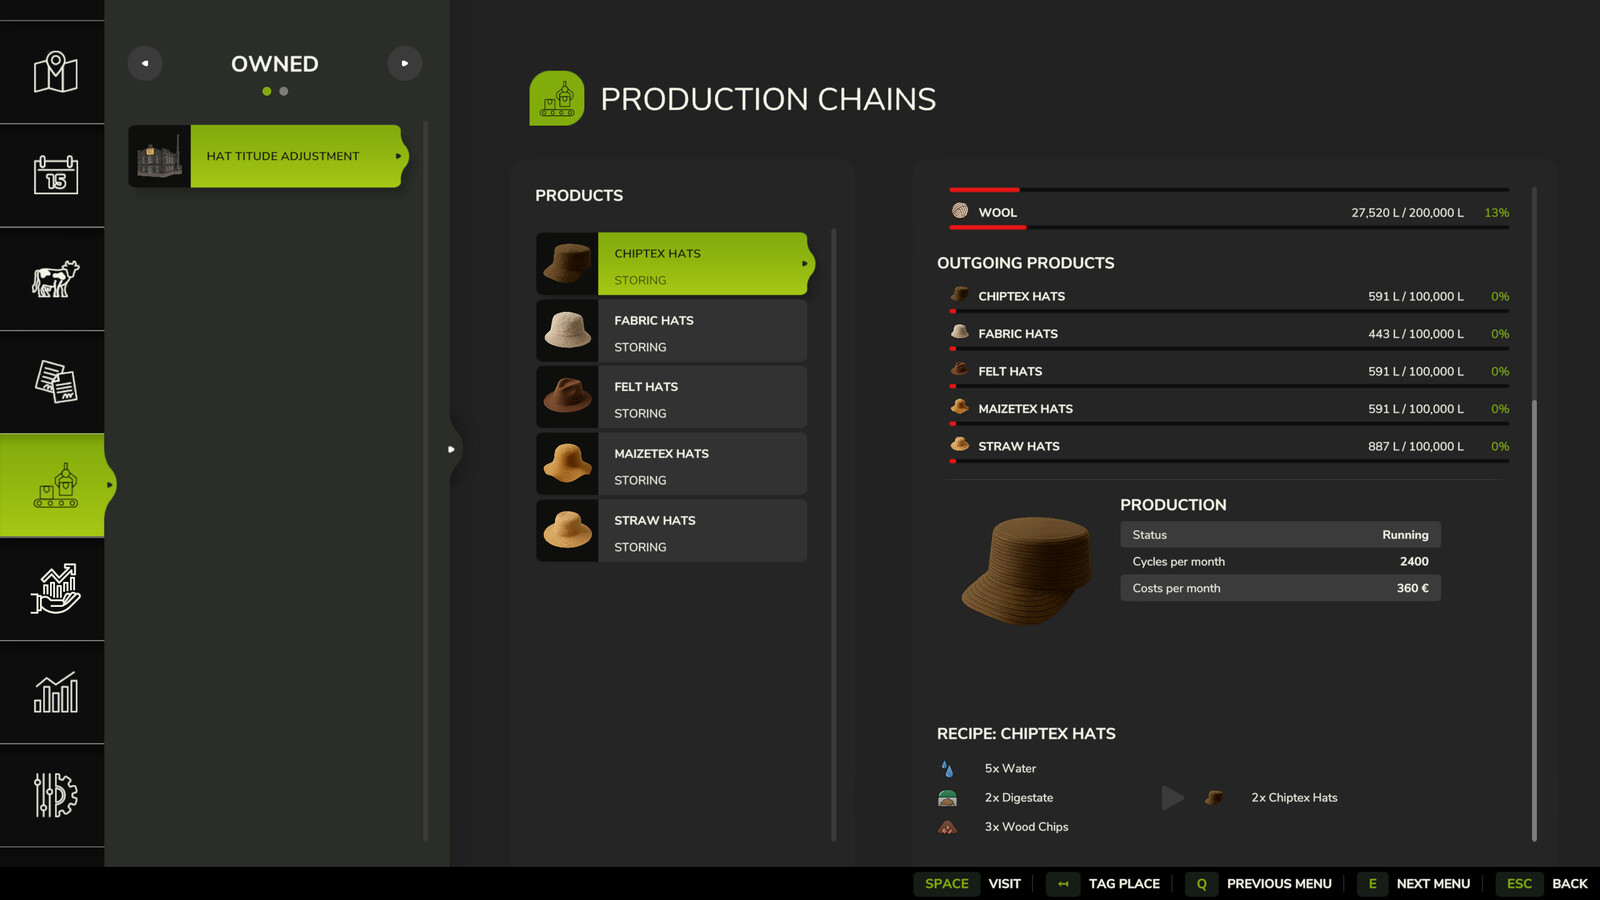Click the Straw Hats hat thumbnail
This screenshot has width=1600, height=900.
tap(567, 530)
